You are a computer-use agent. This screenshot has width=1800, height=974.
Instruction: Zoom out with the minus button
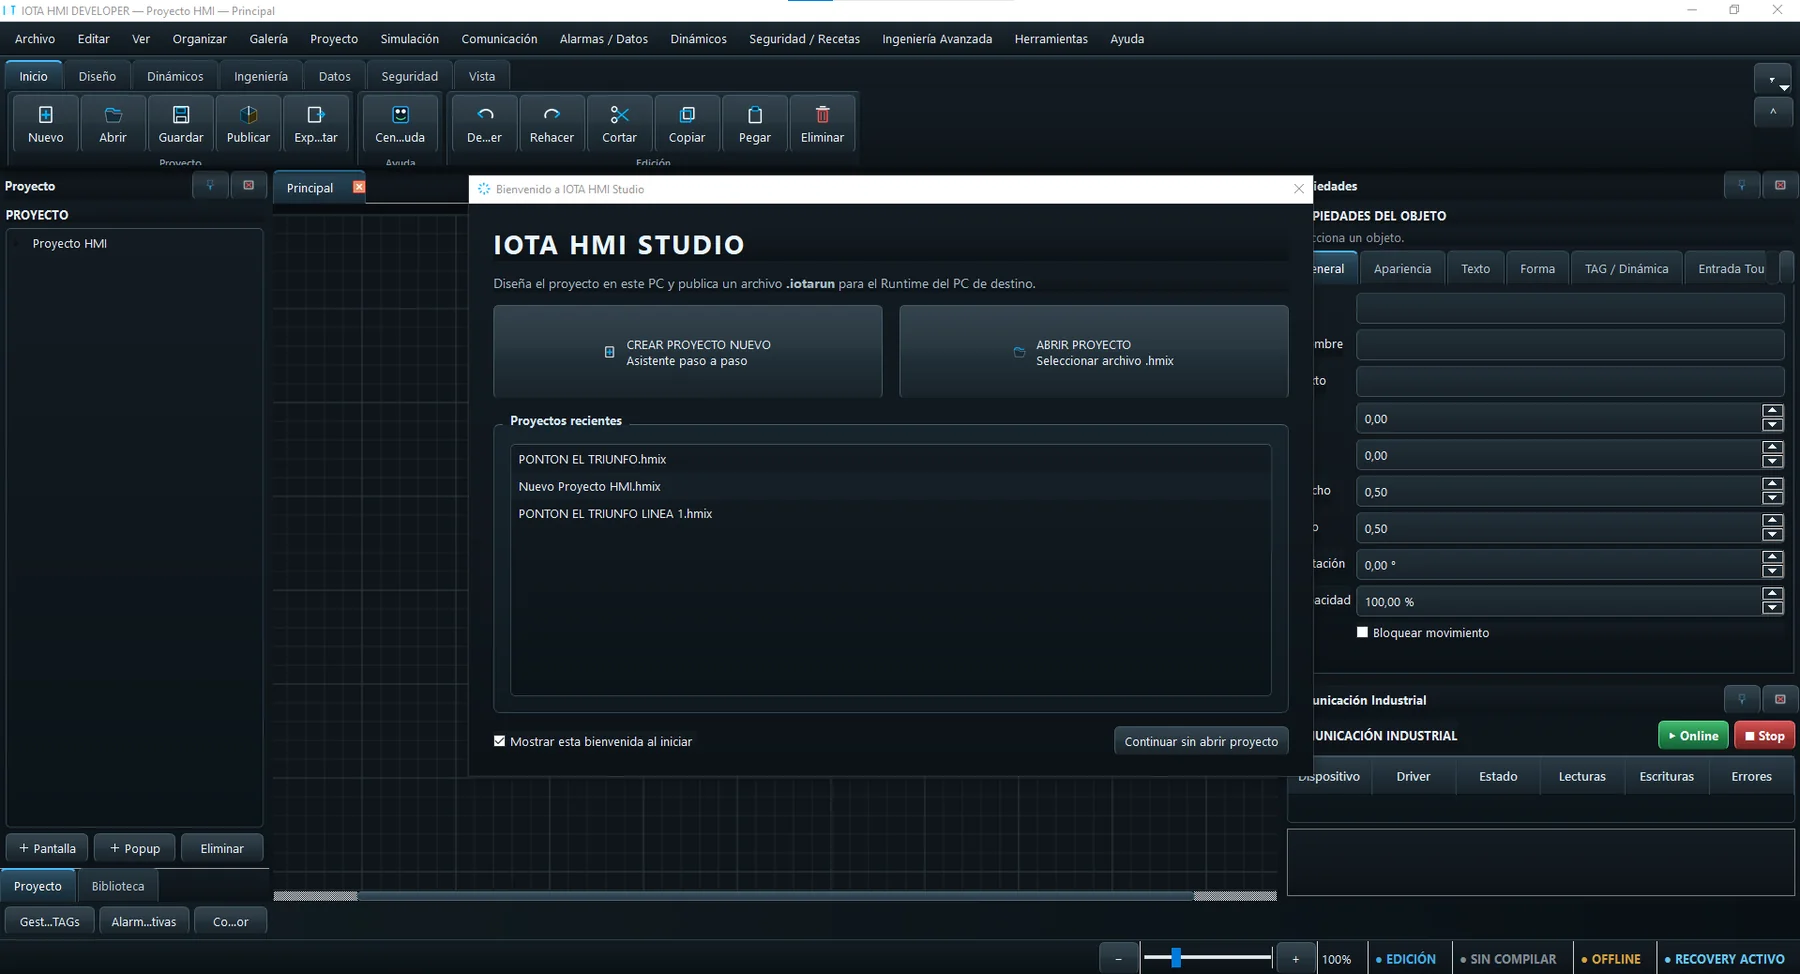click(1118, 959)
